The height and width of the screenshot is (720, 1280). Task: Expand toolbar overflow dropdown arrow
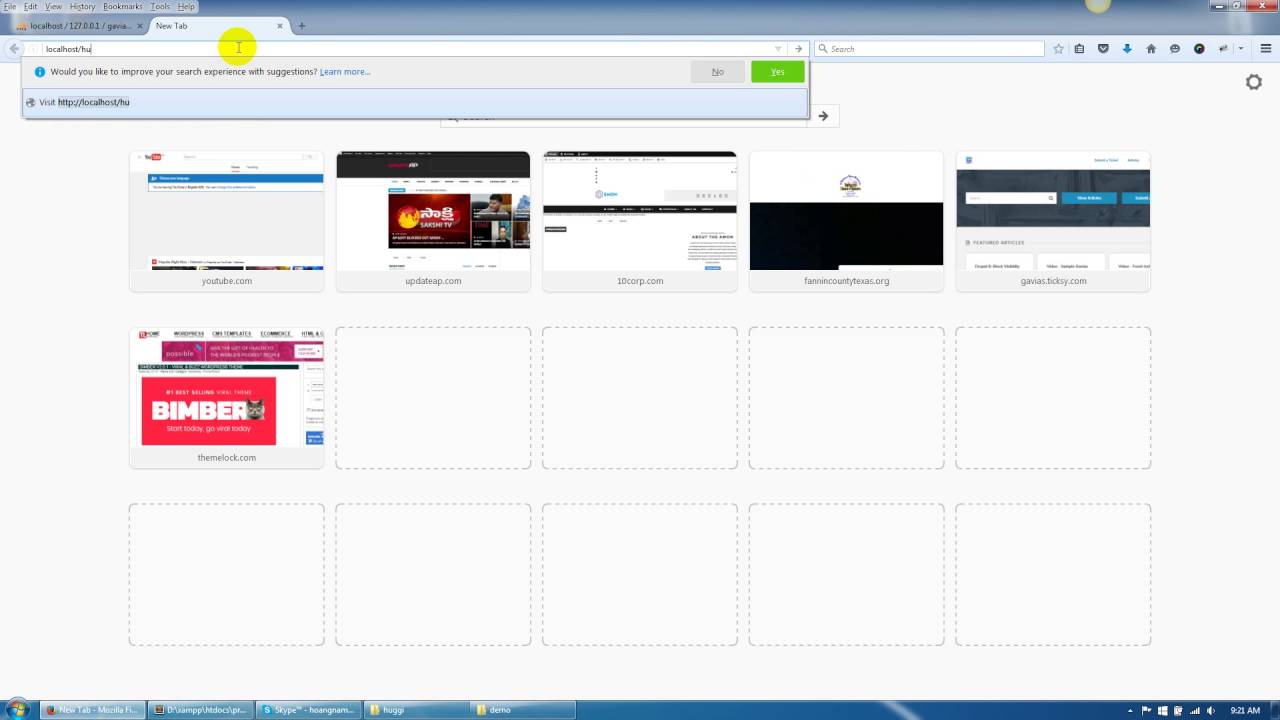[1241, 49]
